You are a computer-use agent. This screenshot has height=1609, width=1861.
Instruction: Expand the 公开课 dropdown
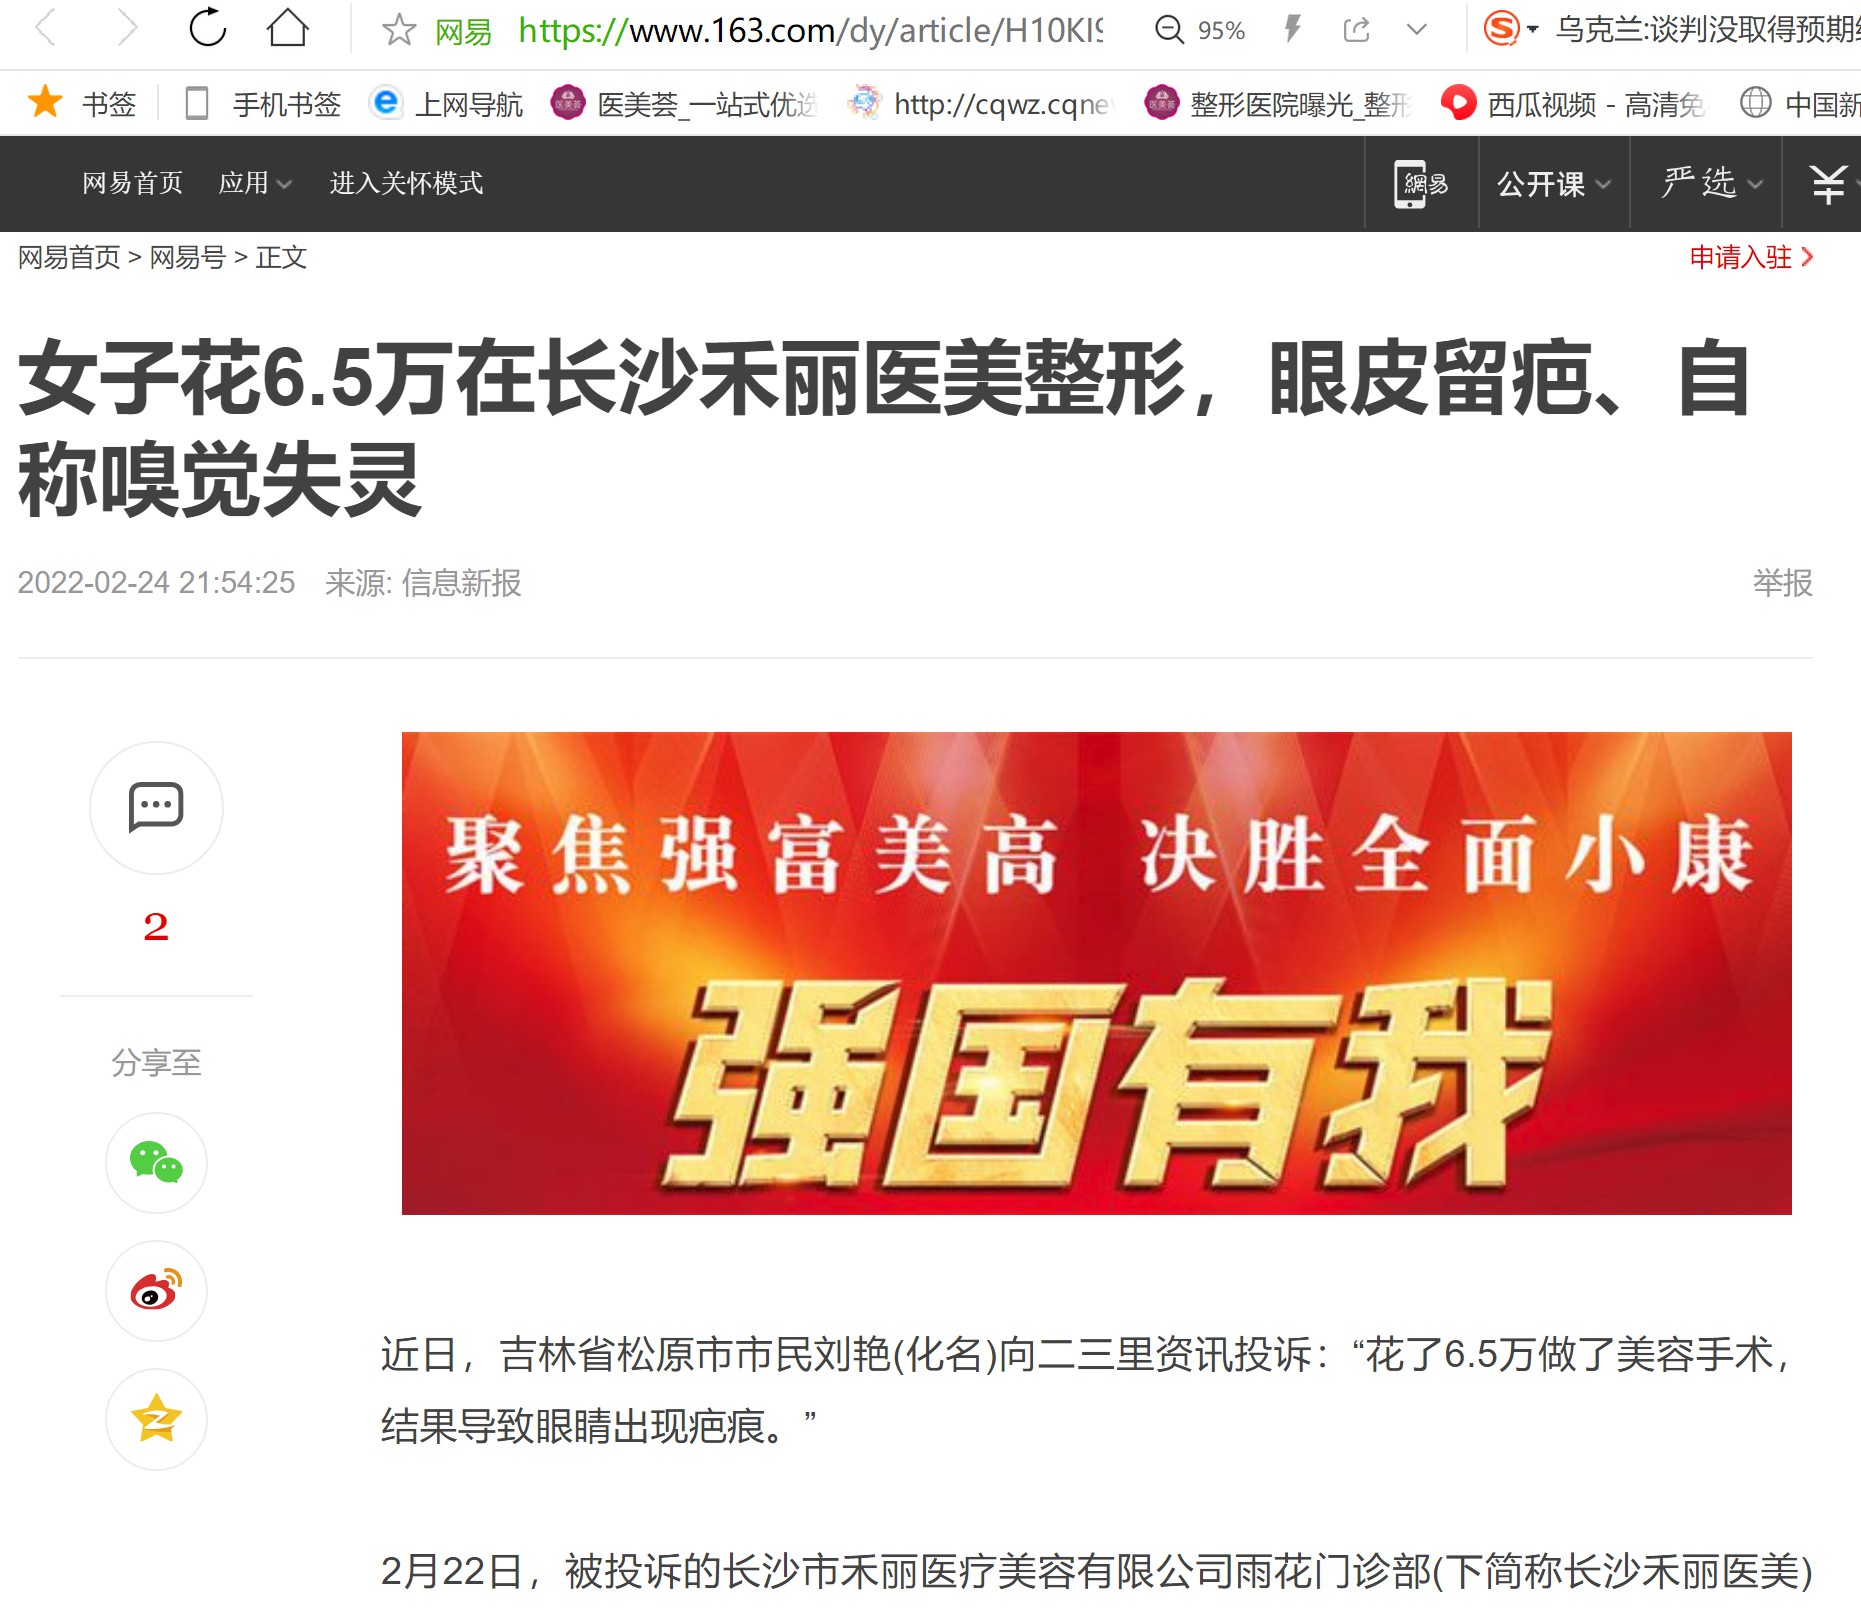point(1554,184)
